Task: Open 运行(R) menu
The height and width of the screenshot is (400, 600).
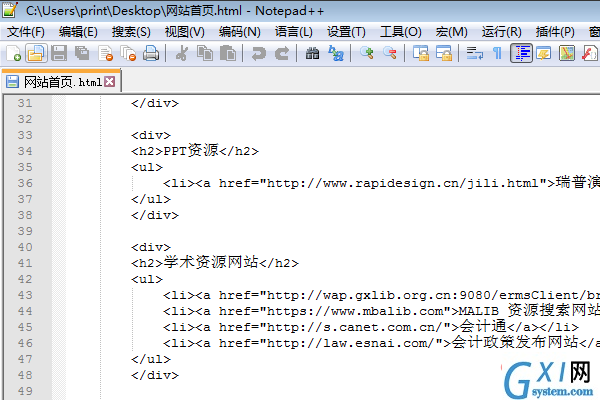Action: [x=501, y=32]
